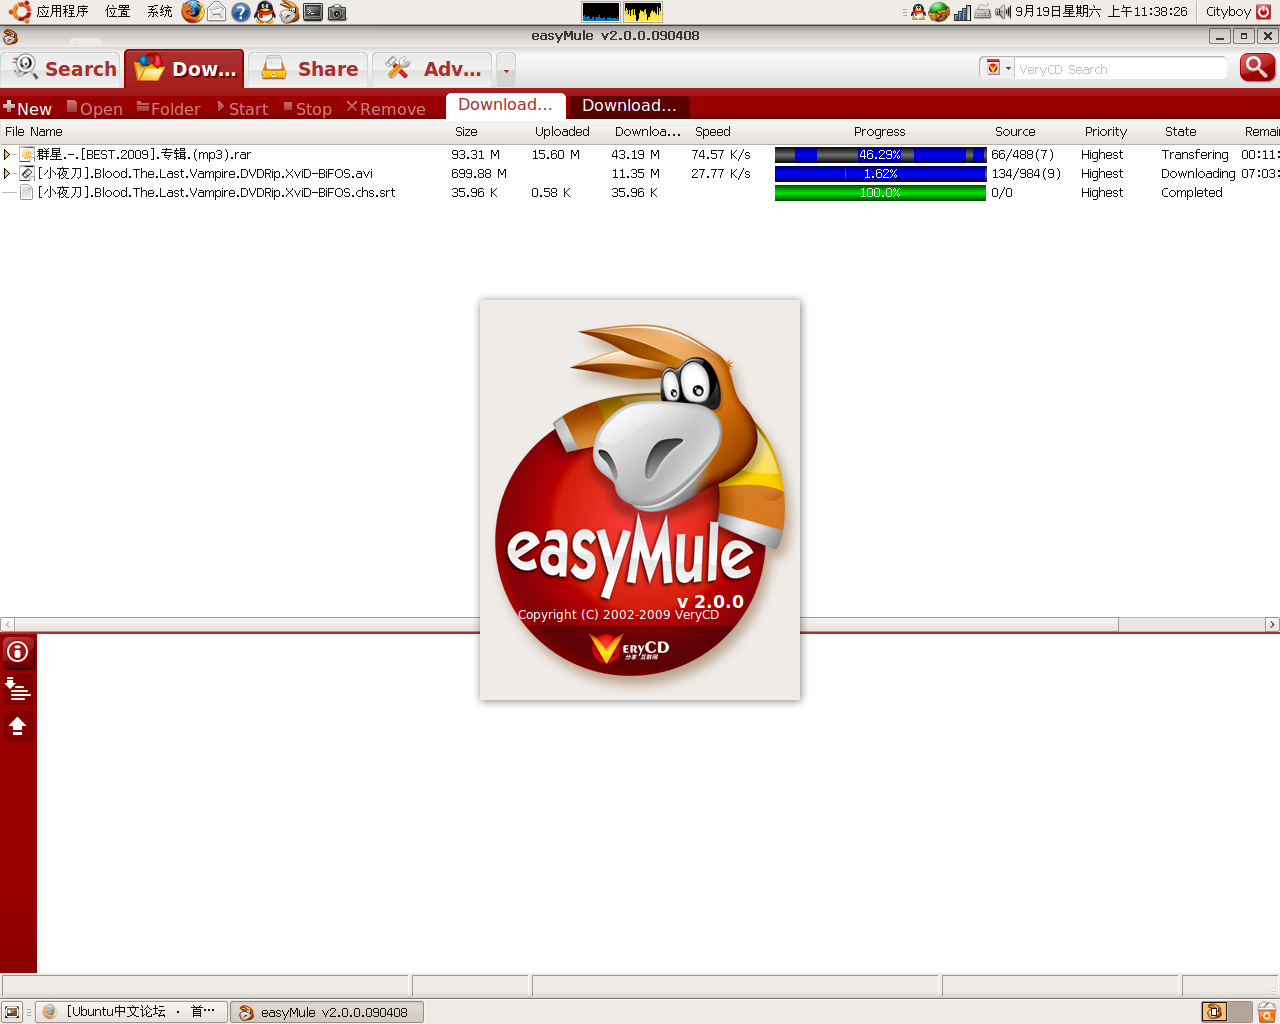Screen dimensions: 1280x1024
Task: Click the Transfering state cell
Action: (1195, 155)
